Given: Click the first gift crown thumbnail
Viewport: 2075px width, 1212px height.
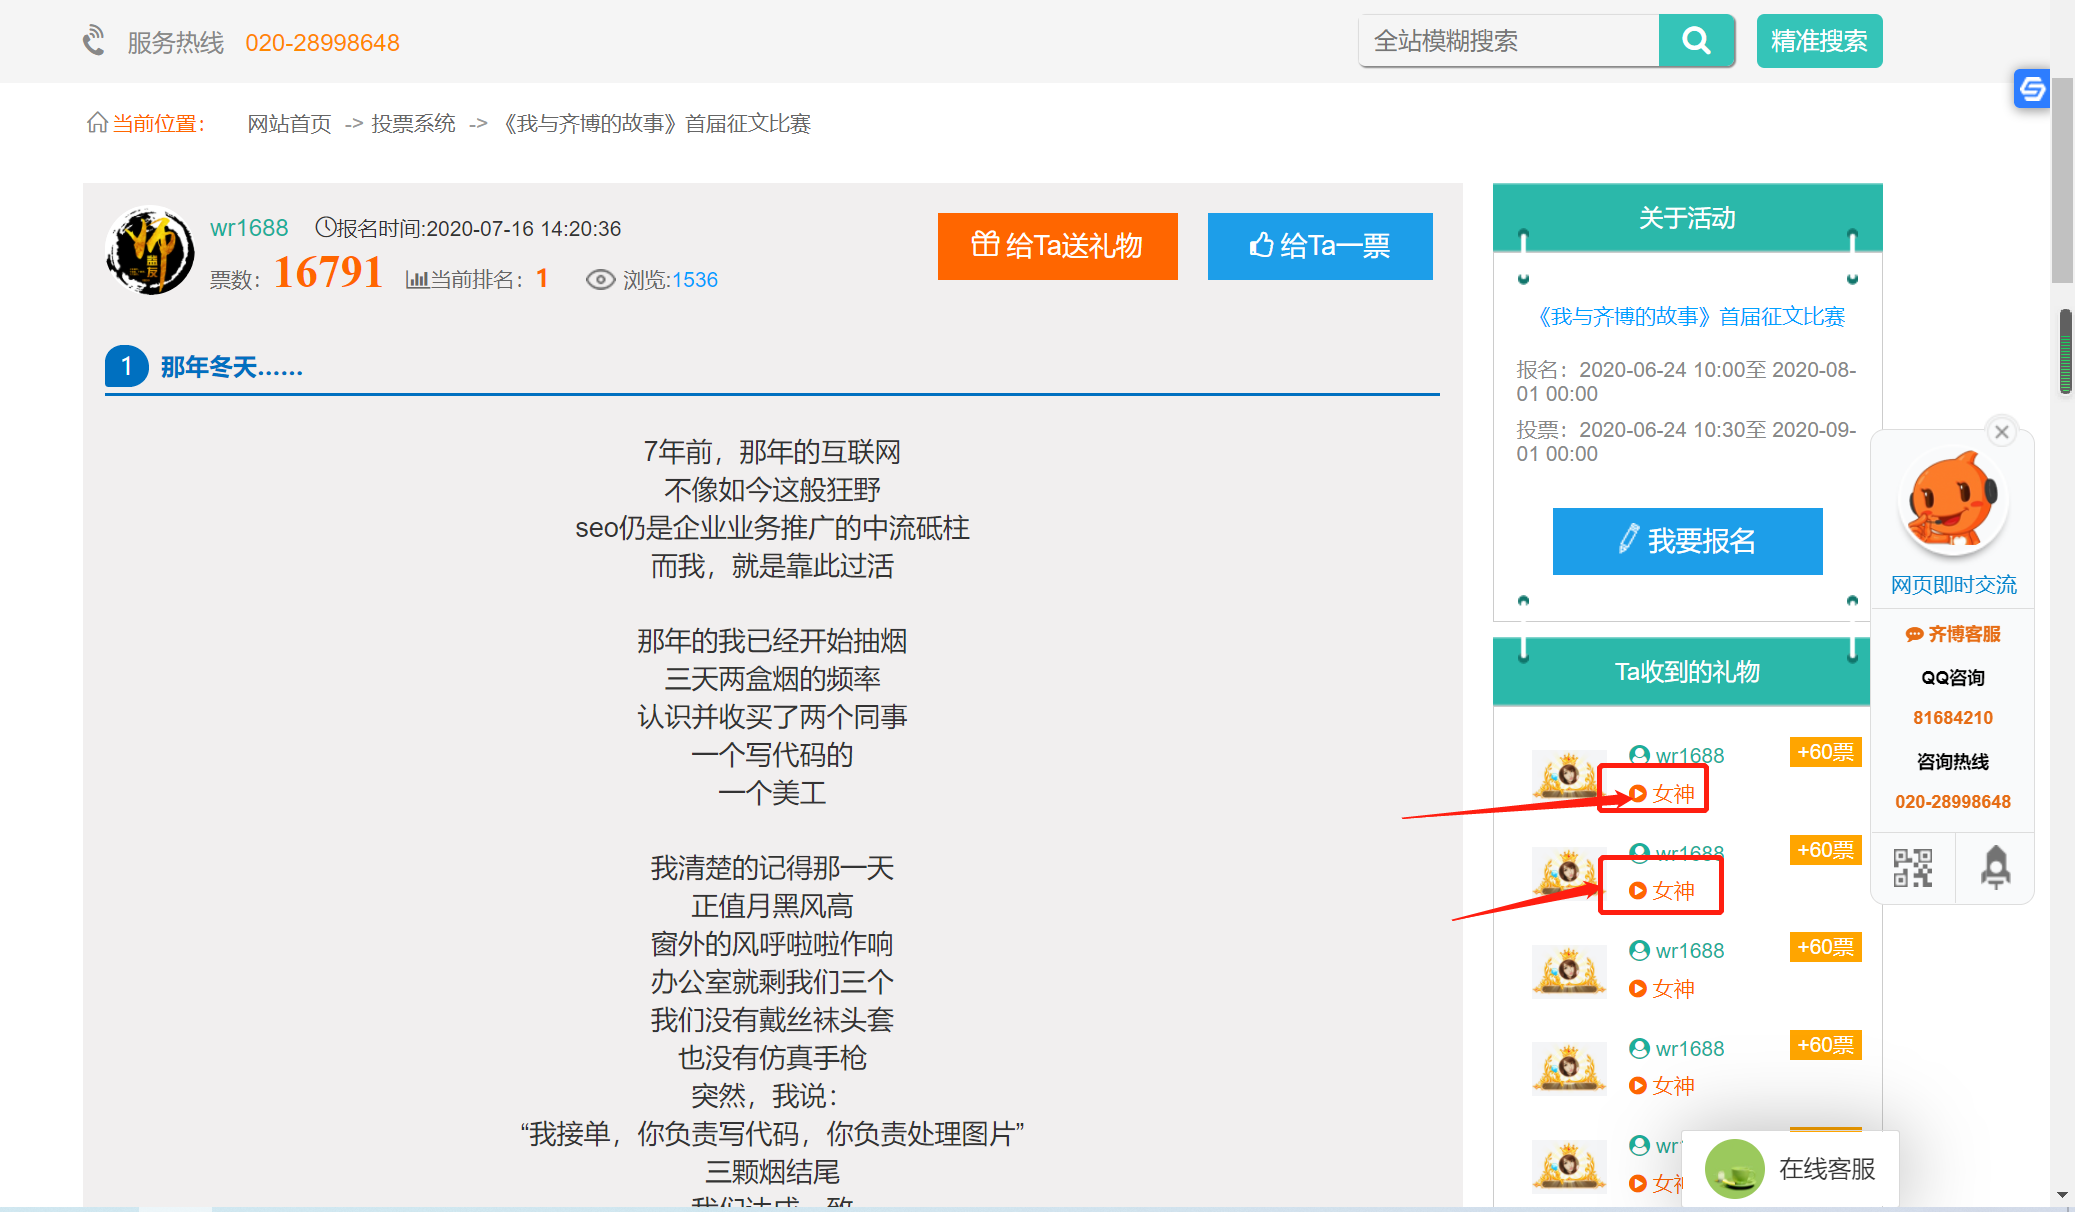Looking at the screenshot, I should [x=1568, y=775].
